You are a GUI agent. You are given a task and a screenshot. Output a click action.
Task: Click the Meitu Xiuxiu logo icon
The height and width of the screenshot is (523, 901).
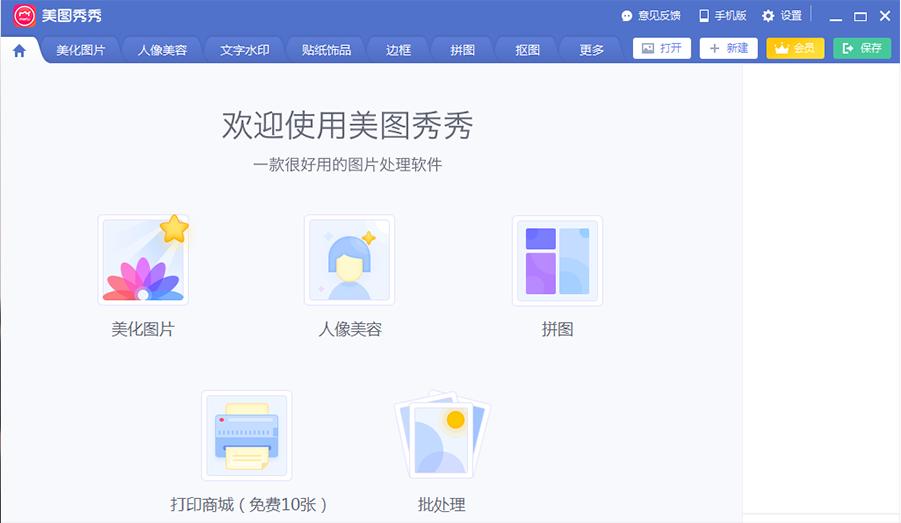(x=24, y=16)
